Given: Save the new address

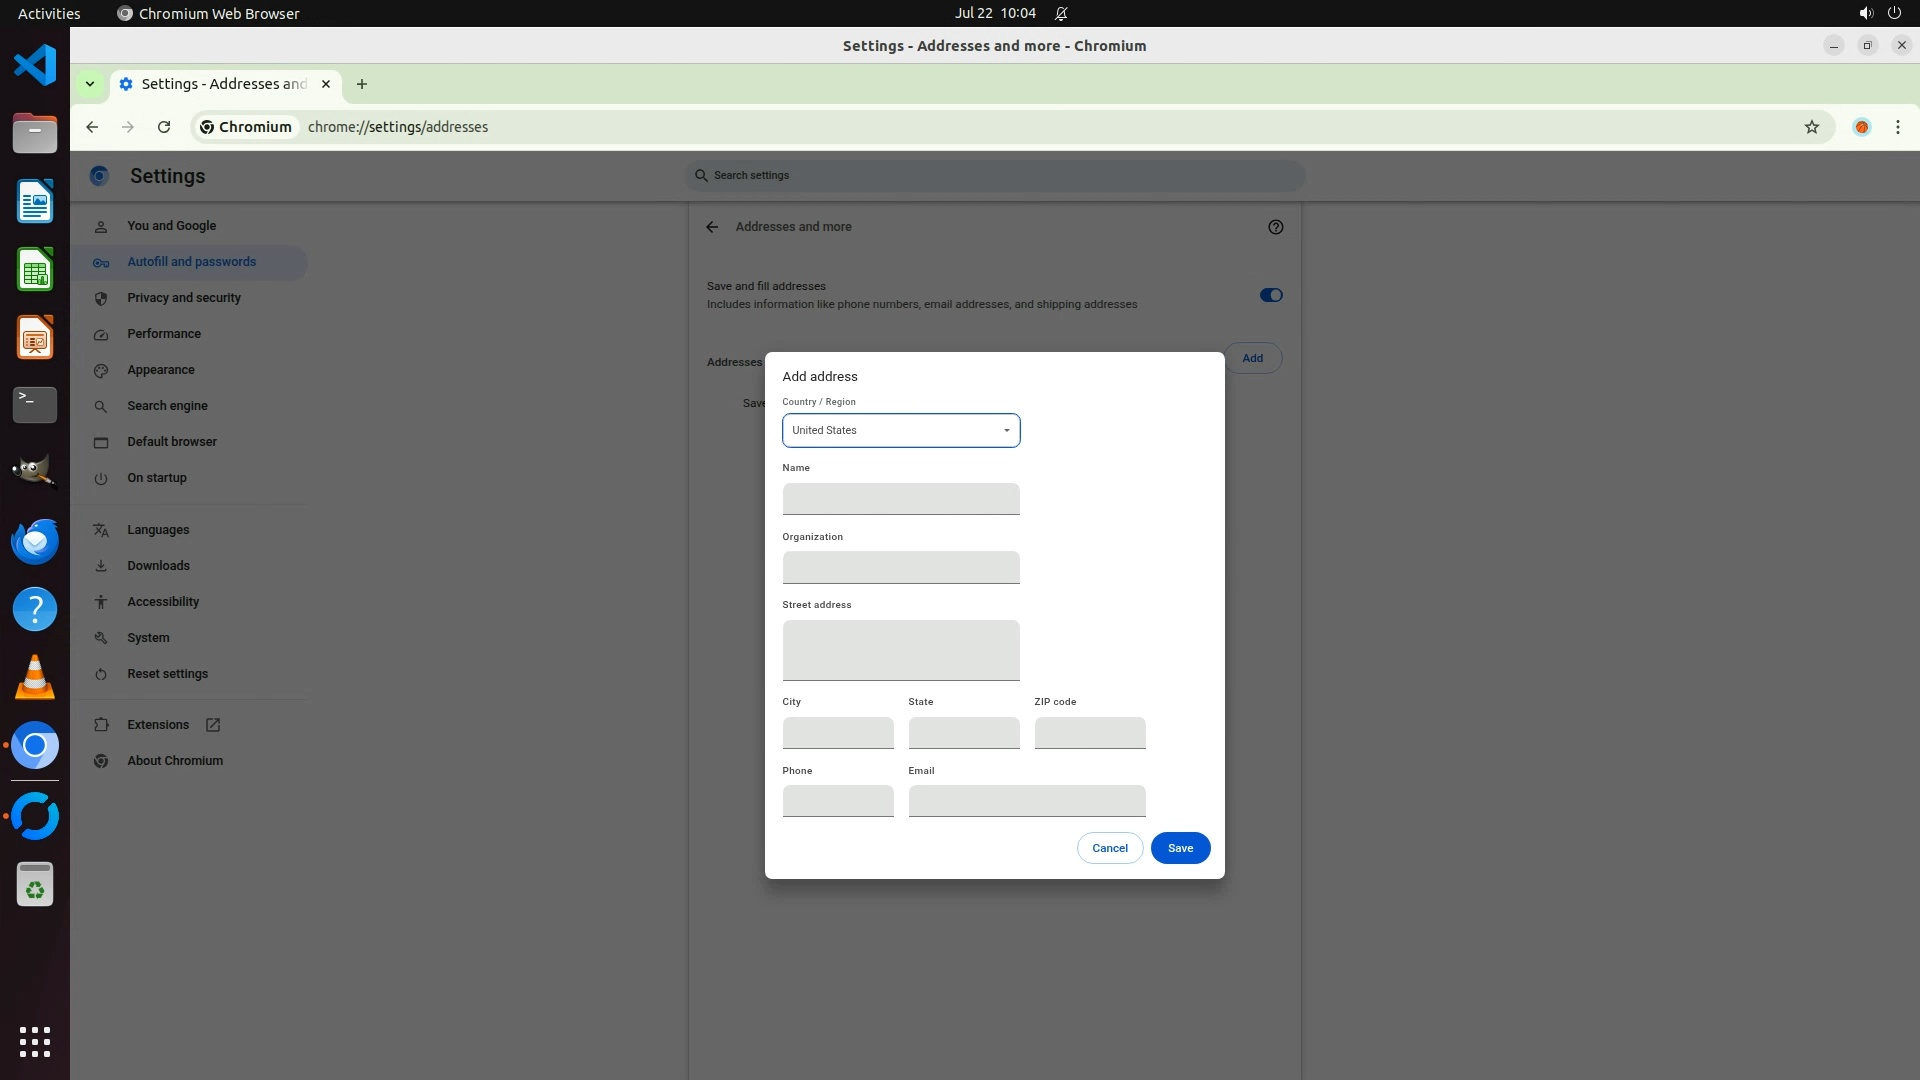Looking at the screenshot, I should tap(1180, 848).
